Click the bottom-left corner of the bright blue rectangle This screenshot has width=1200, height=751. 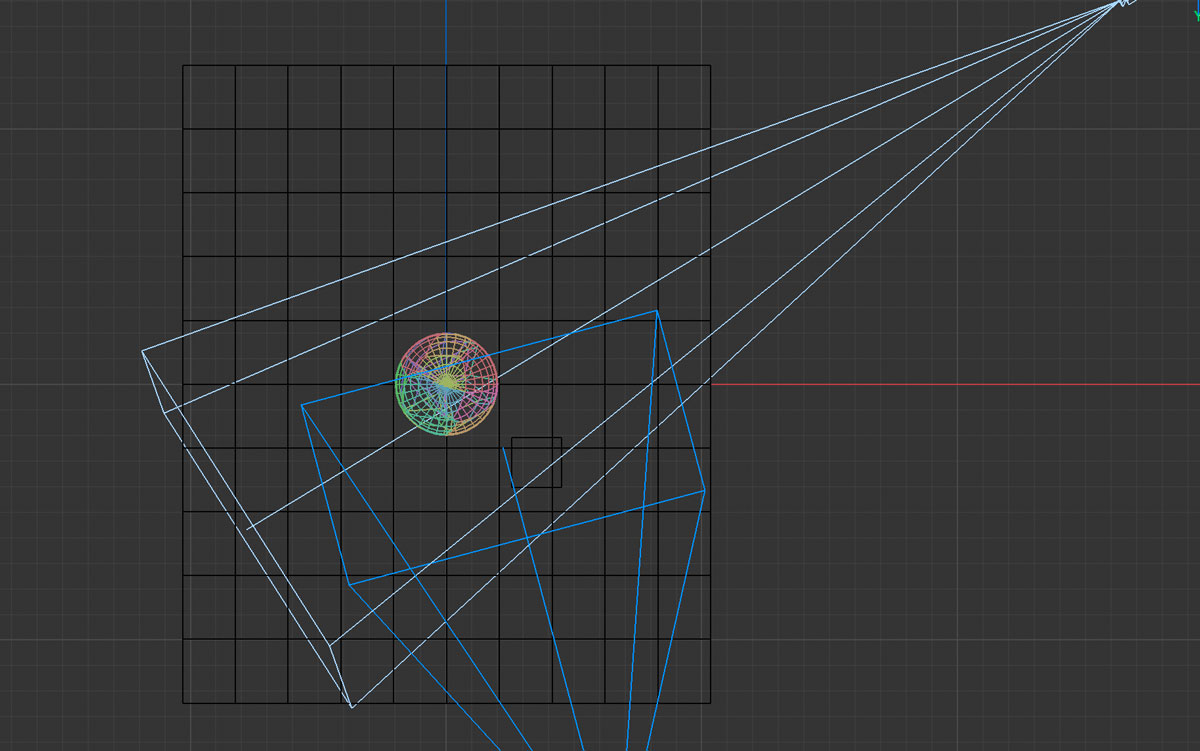(349, 586)
